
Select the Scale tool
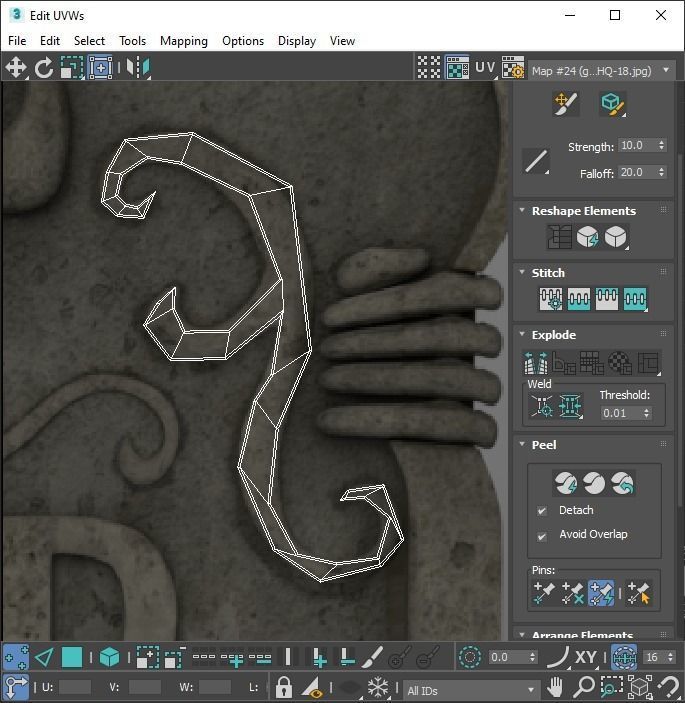click(72, 68)
